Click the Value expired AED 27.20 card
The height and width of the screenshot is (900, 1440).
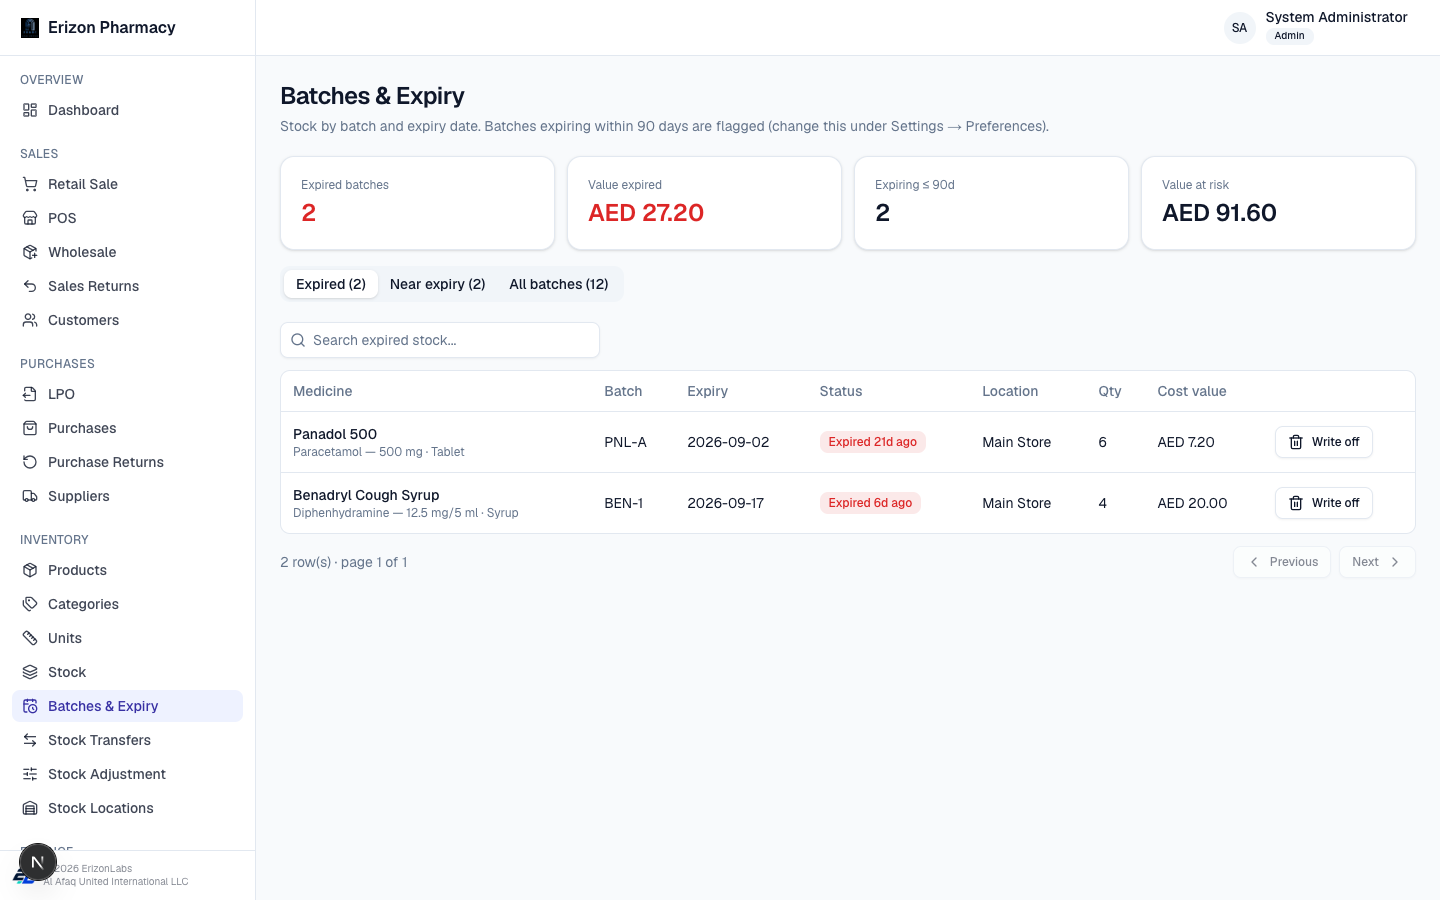point(704,203)
